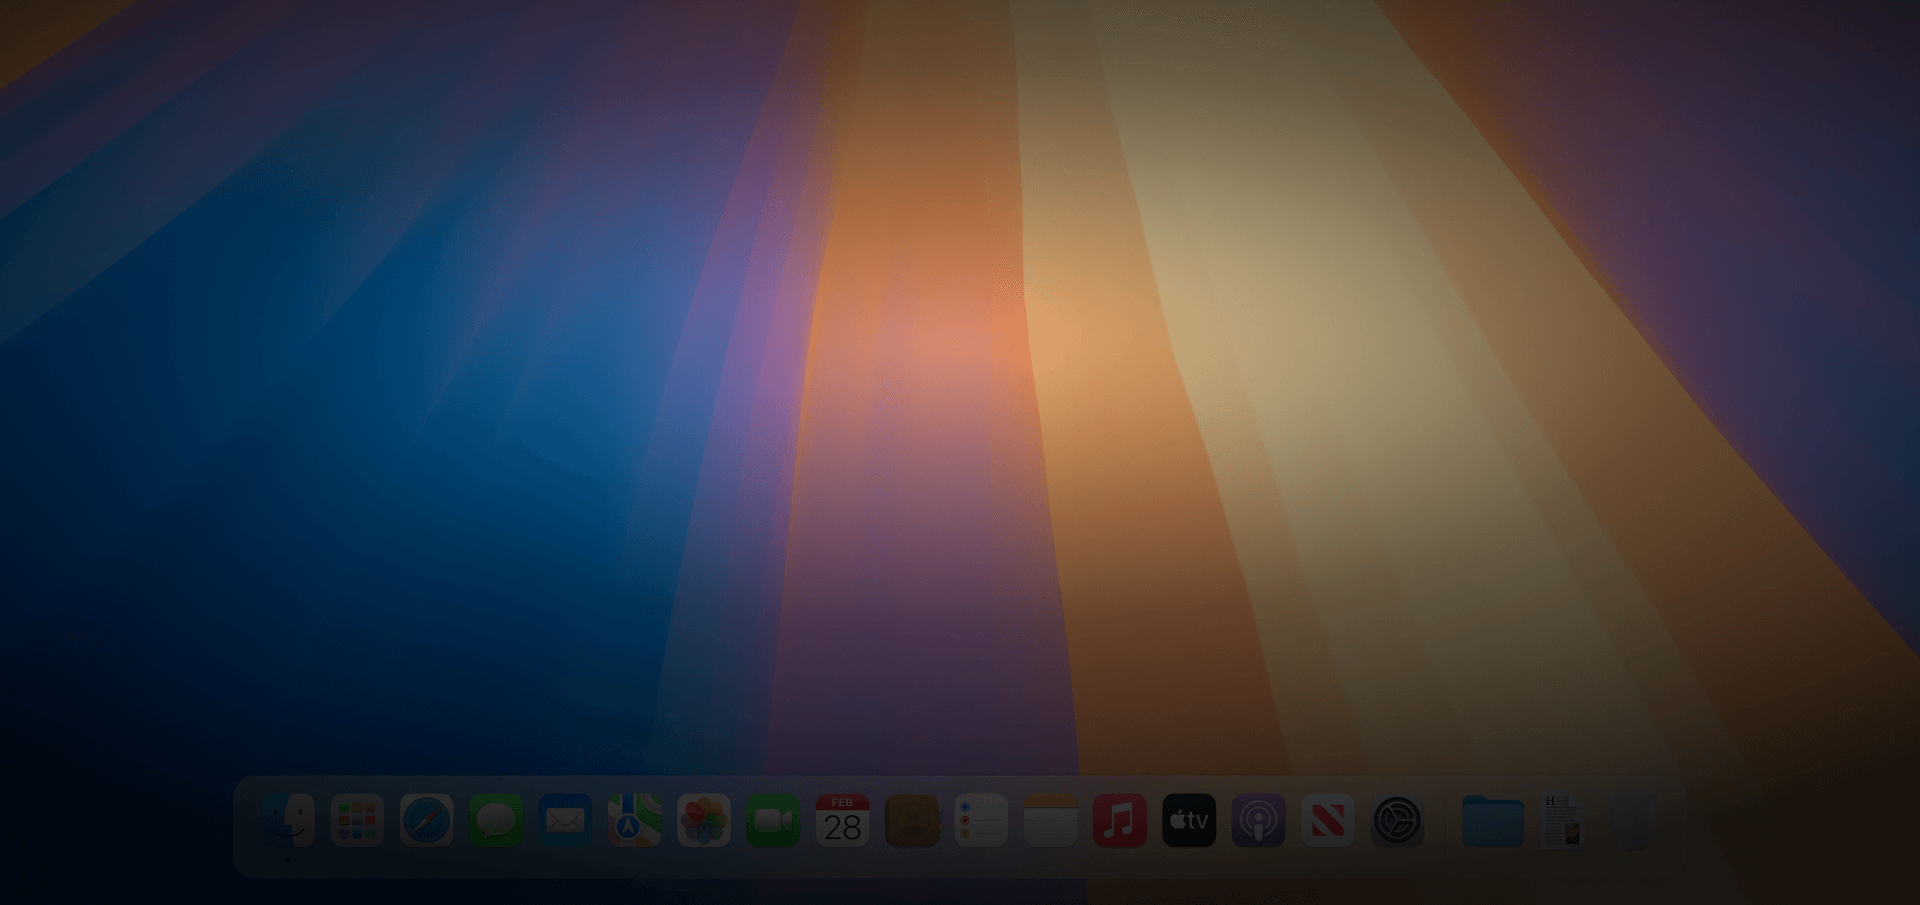This screenshot has height=905, width=1920.
Task: Open the Contacts app
Action: click(912, 821)
